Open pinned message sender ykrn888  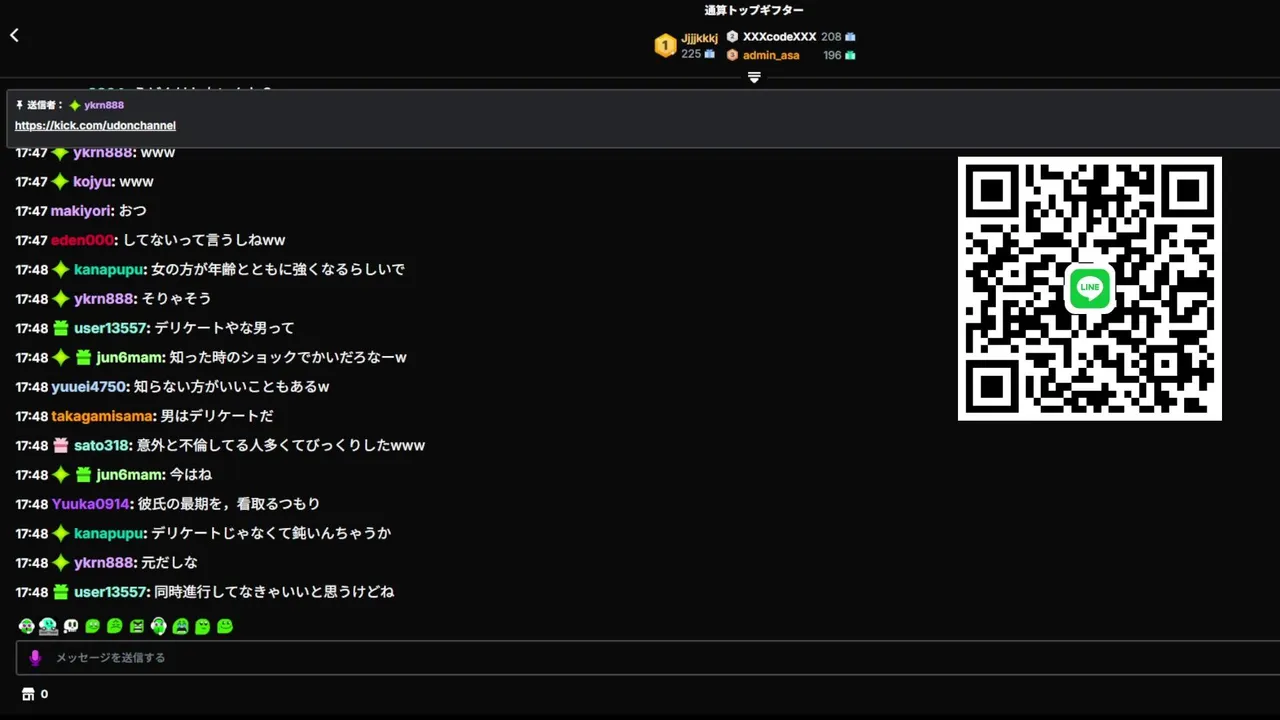(x=104, y=105)
